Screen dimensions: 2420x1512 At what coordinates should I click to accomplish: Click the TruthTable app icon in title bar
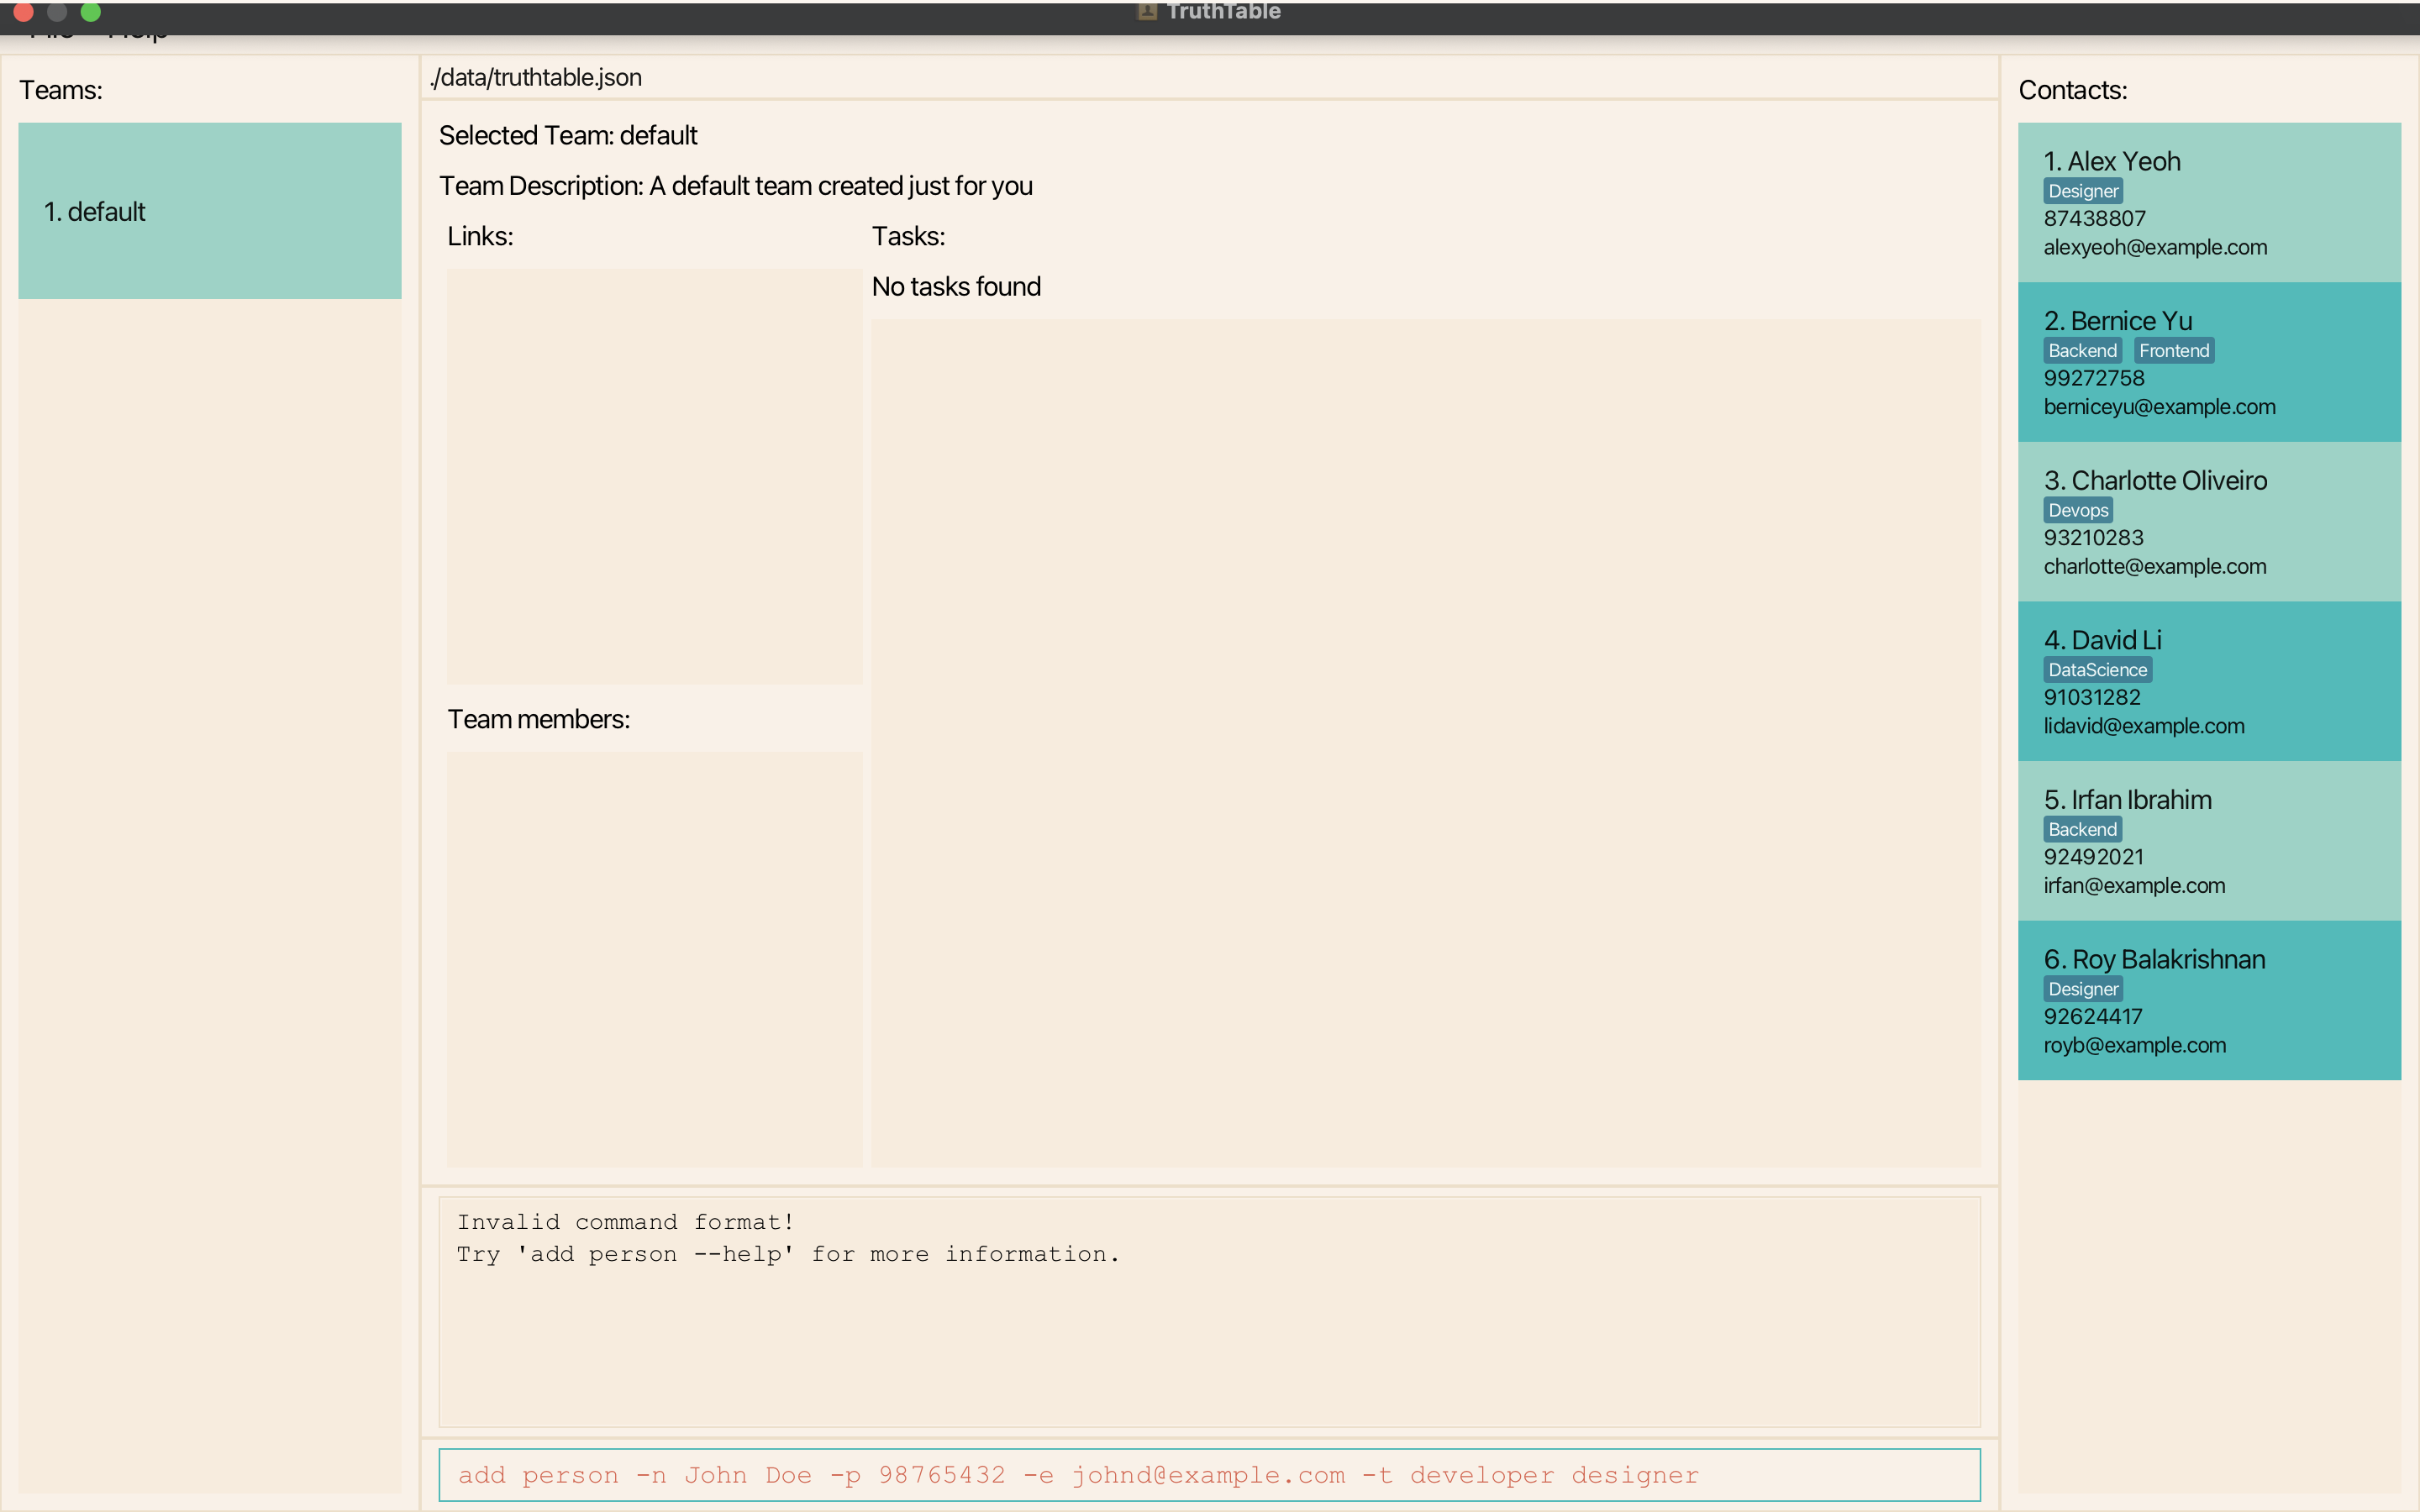pos(1147,11)
